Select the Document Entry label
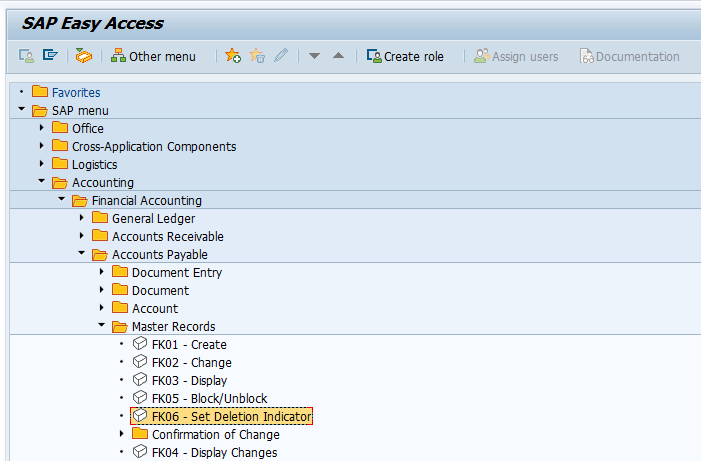 [x=177, y=273]
